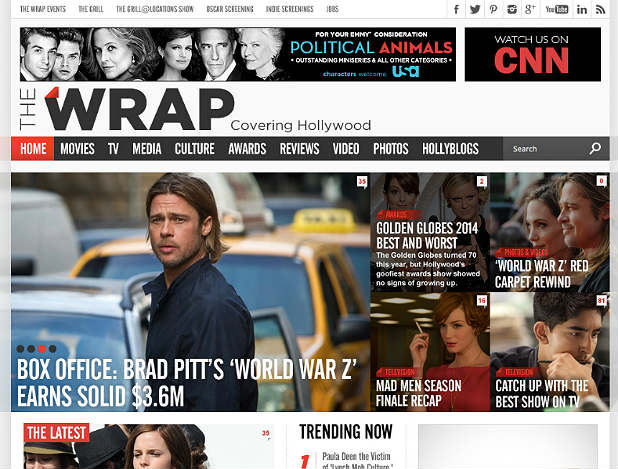Image resolution: width=618 pixels, height=469 pixels.
Task: Open comment count 16 on Mad Men story
Action: (482, 301)
